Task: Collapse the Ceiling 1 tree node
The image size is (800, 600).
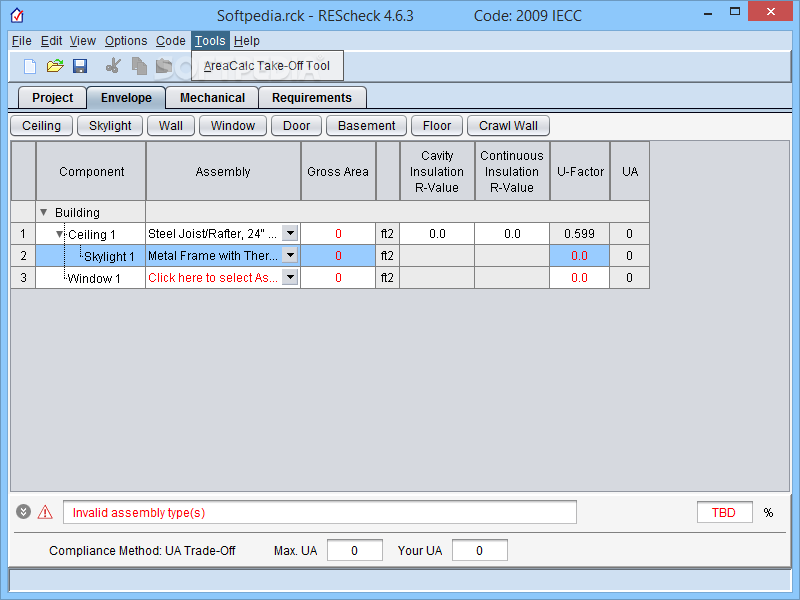Action: tap(59, 234)
